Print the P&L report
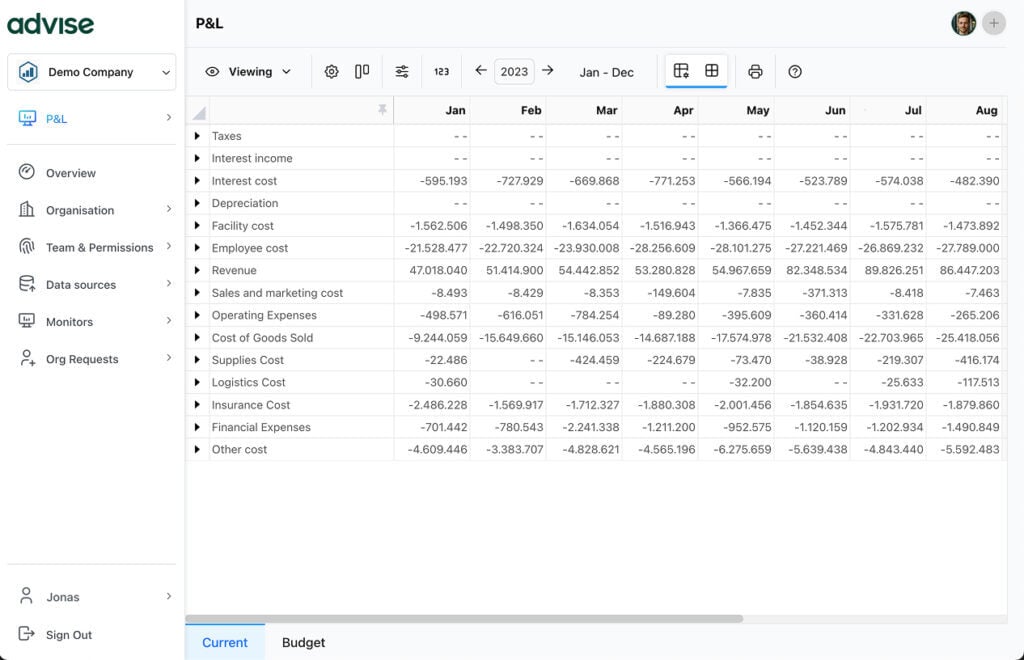1024x660 pixels. click(x=755, y=72)
